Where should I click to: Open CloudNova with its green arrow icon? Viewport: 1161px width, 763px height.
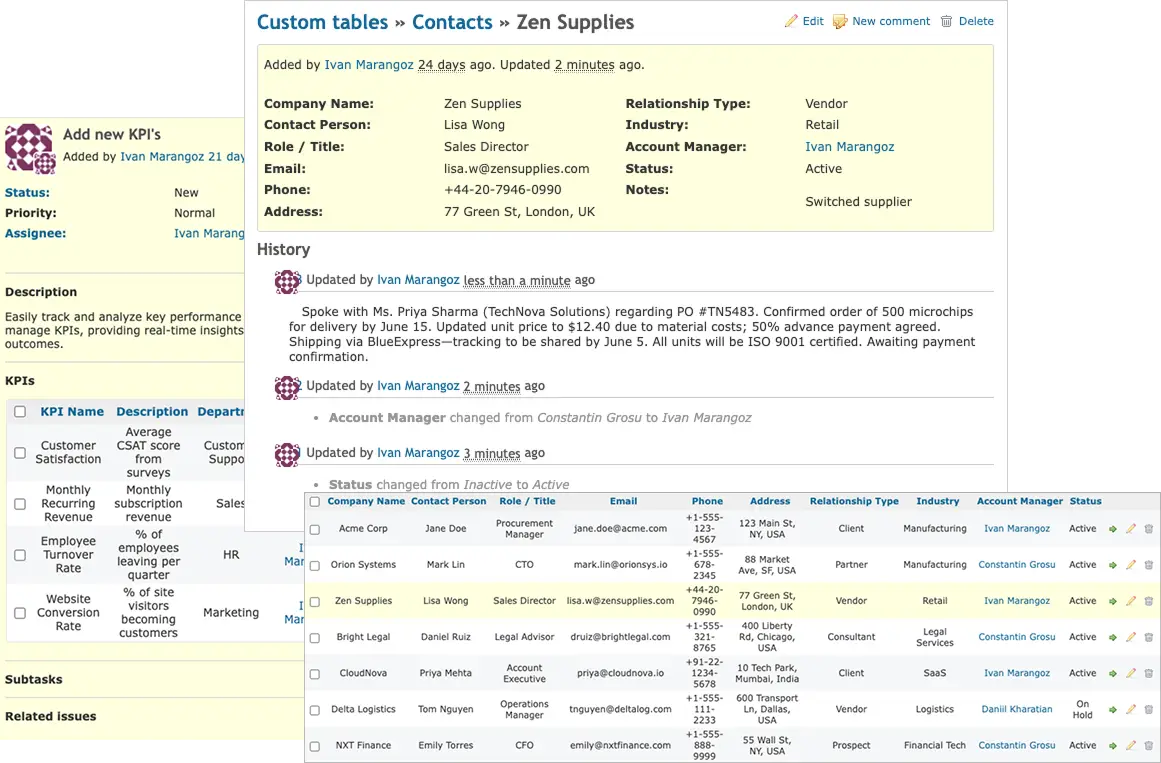tap(1113, 673)
